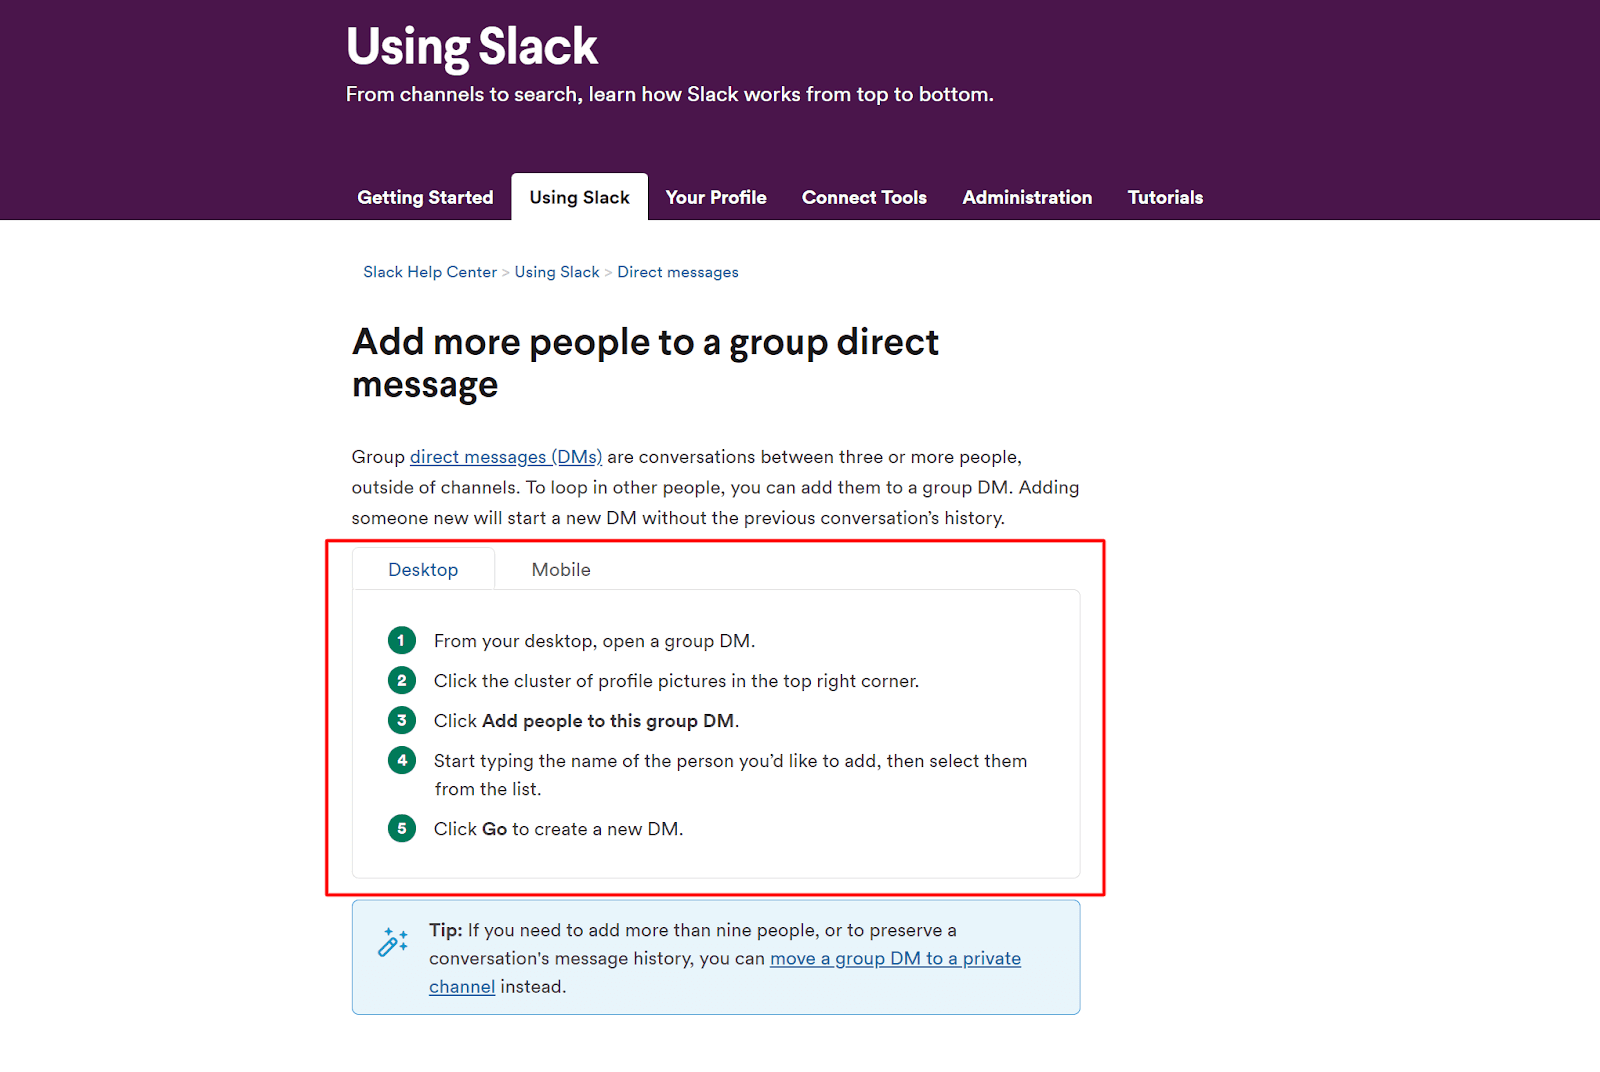Click the green step 3 circle

click(401, 720)
